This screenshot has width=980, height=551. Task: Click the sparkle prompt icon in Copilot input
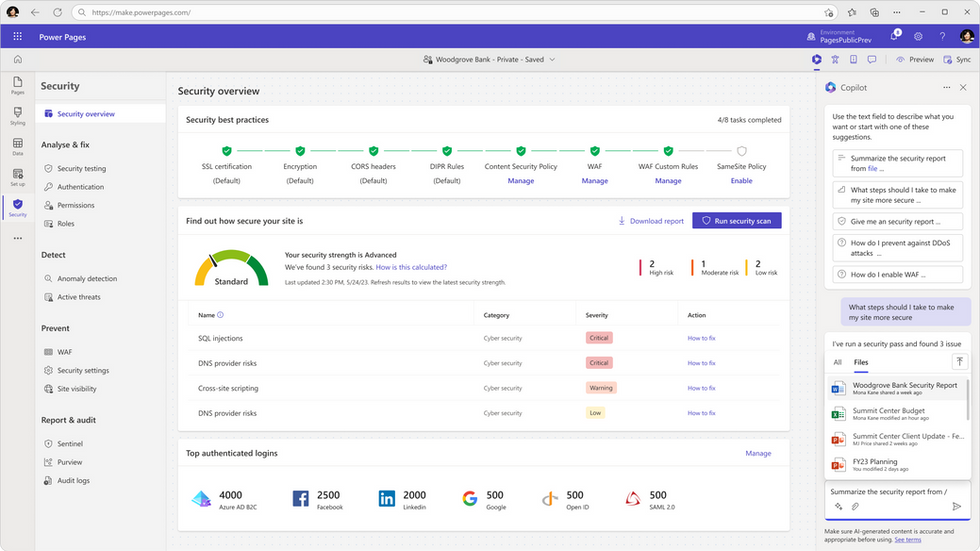839,507
